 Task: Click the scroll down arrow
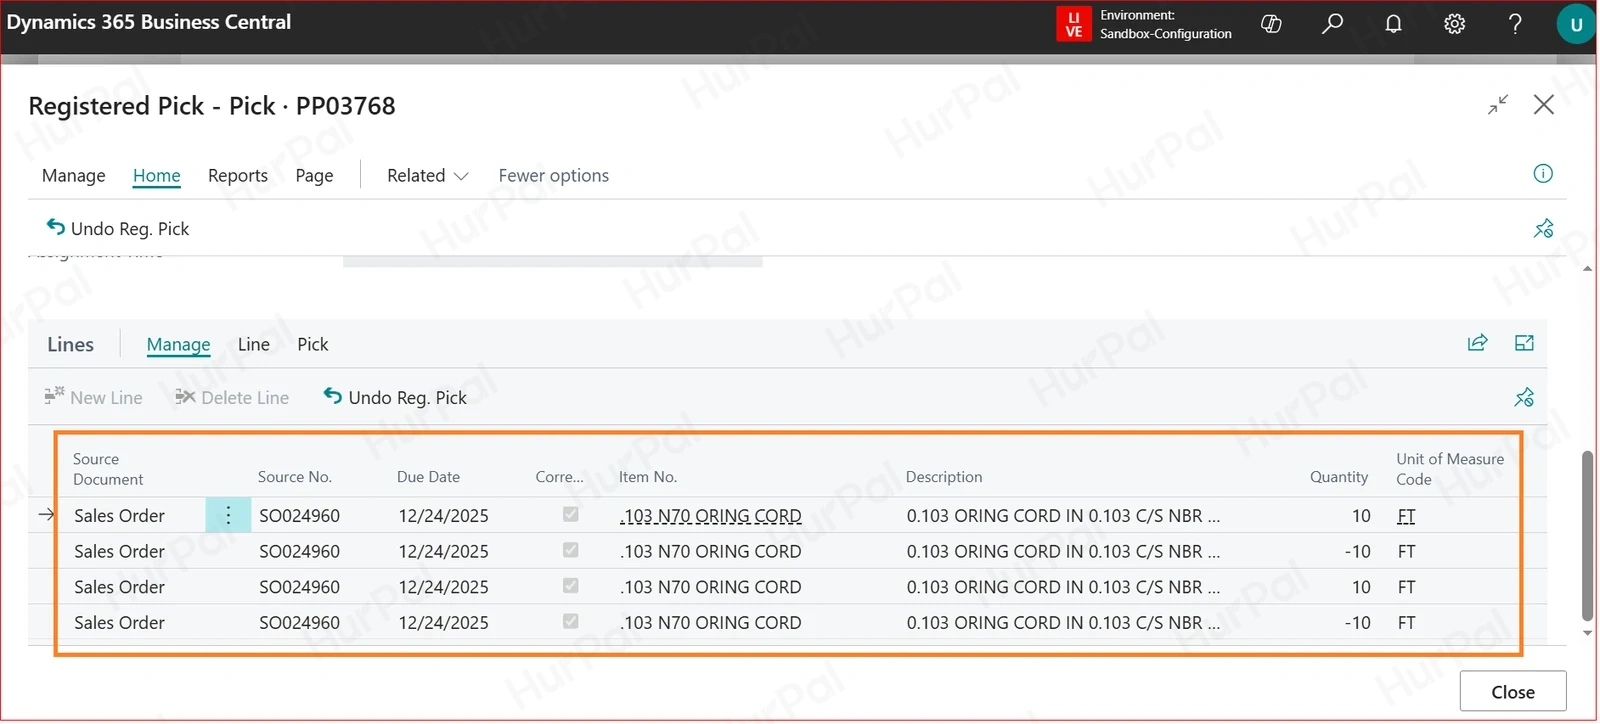click(1588, 632)
